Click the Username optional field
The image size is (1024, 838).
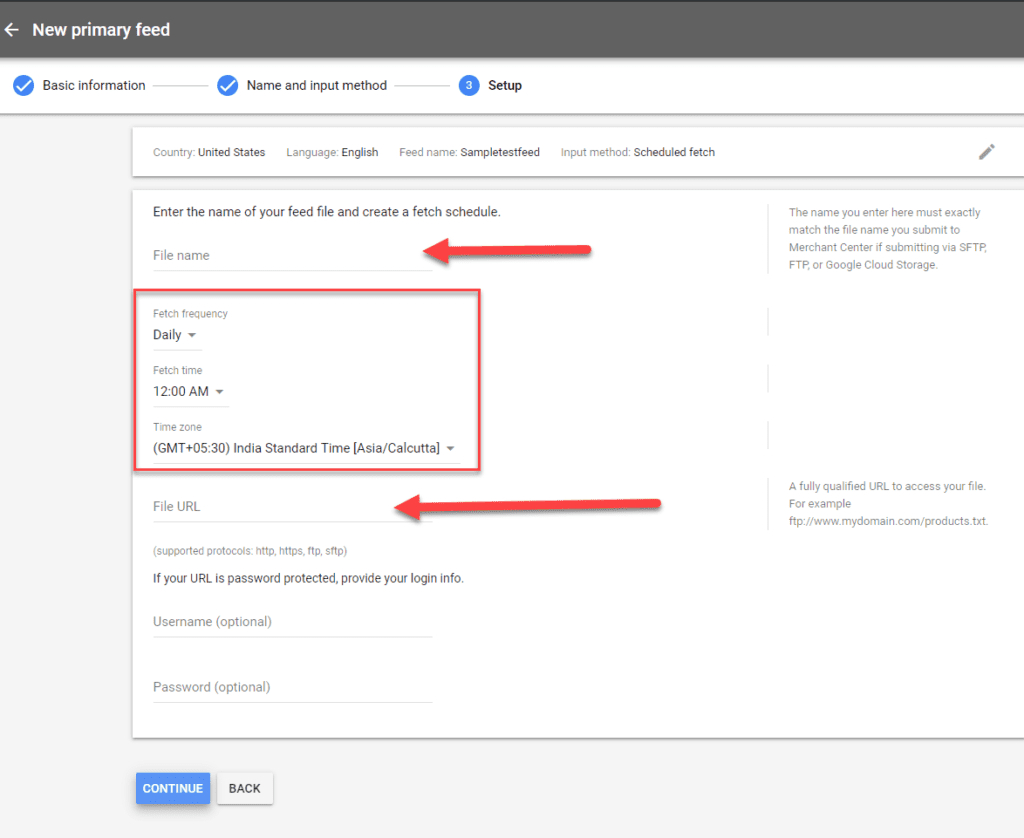(290, 621)
